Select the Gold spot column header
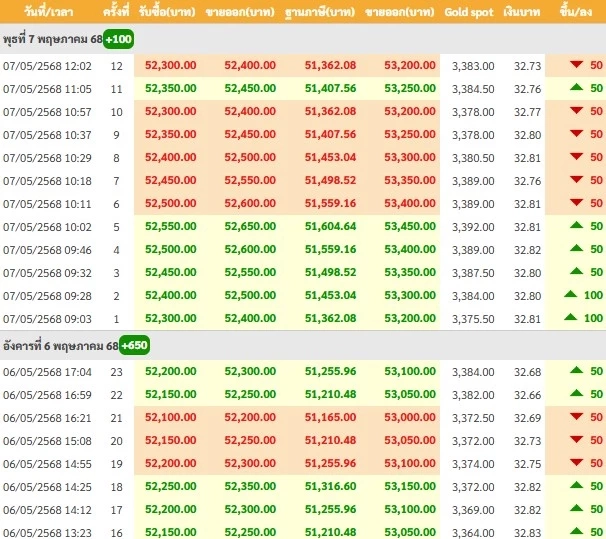This screenshot has width=606, height=539. tap(469, 12)
